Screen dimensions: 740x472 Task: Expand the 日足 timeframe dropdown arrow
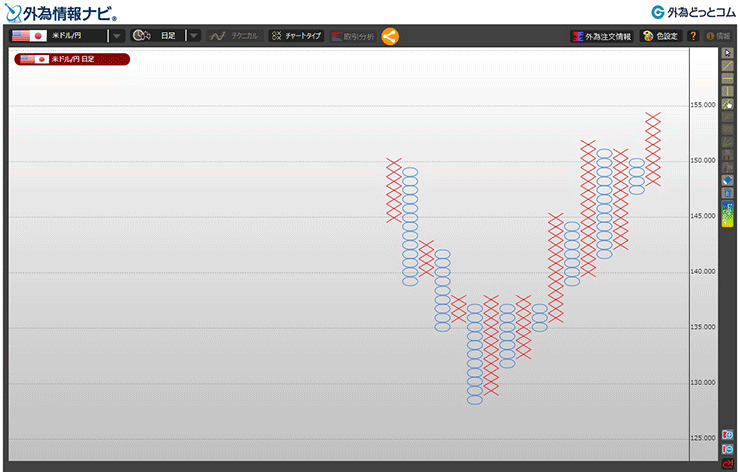point(193,36)
